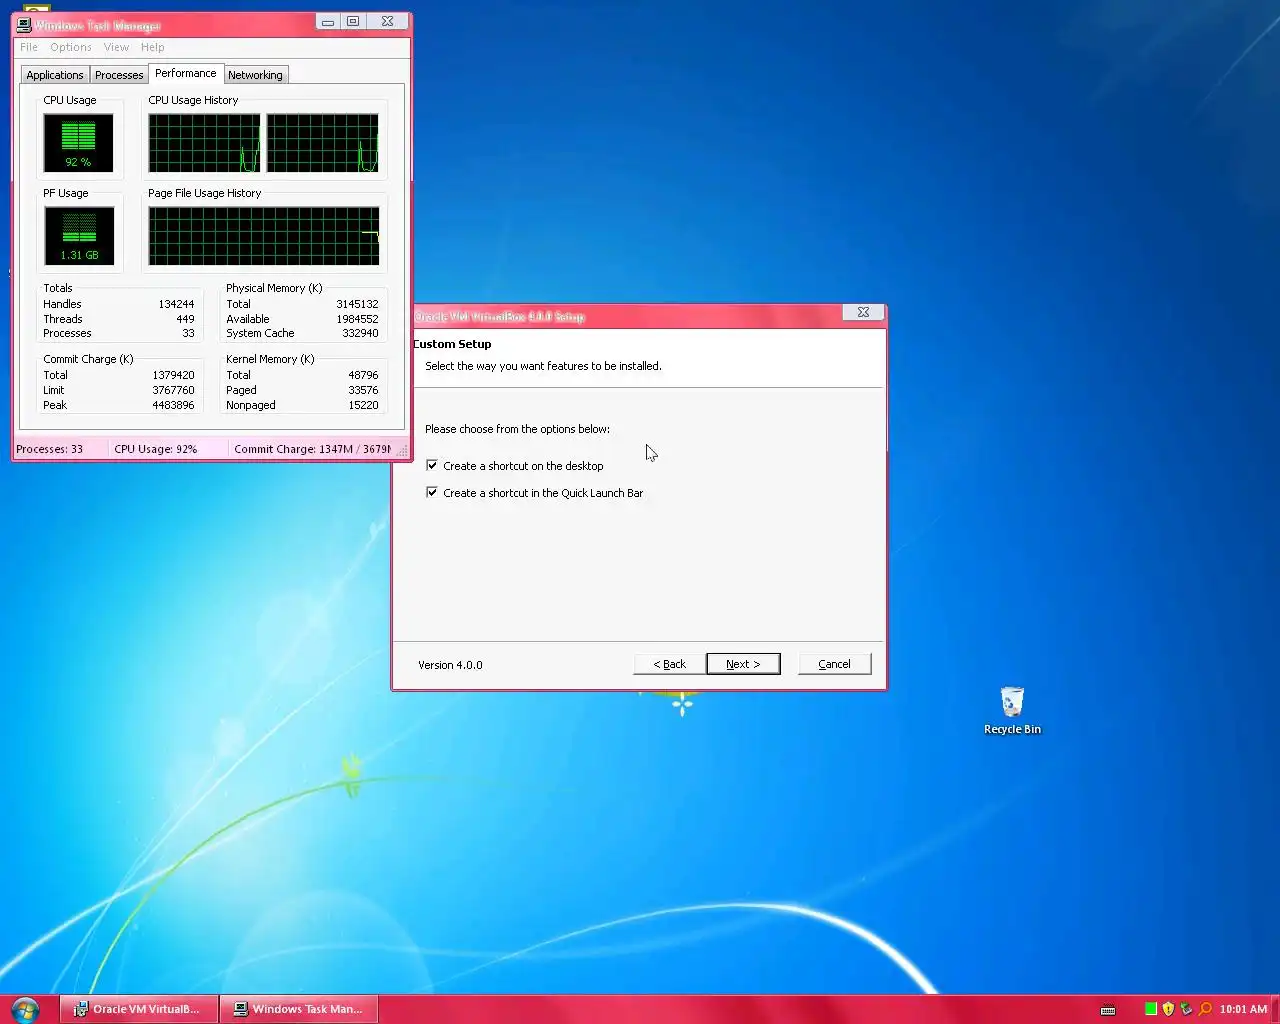Click Kernel Memory Total value 48796
The height and width of the screenshot is (1024, 1280).
[363, 375]
